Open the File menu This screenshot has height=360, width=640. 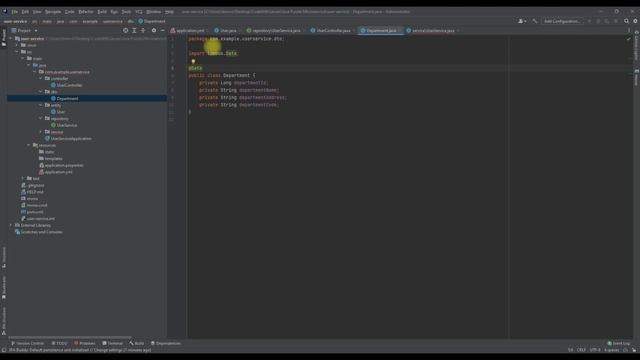[14, 12]
